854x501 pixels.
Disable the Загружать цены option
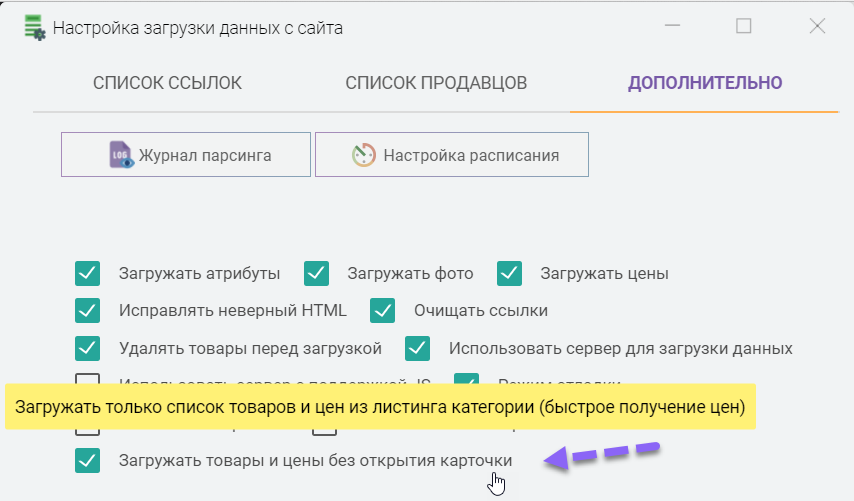[x=510, y=273]
